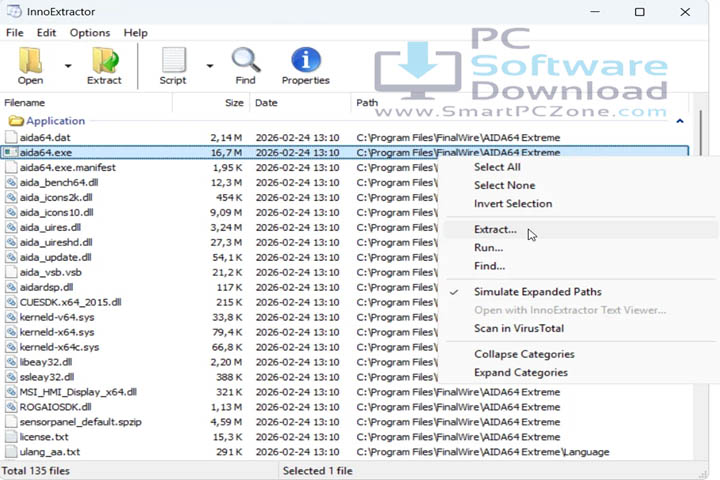Viewport: 720px width, 480px height.
Task: Click Run... in the context menu
Action: click(489, 248)
